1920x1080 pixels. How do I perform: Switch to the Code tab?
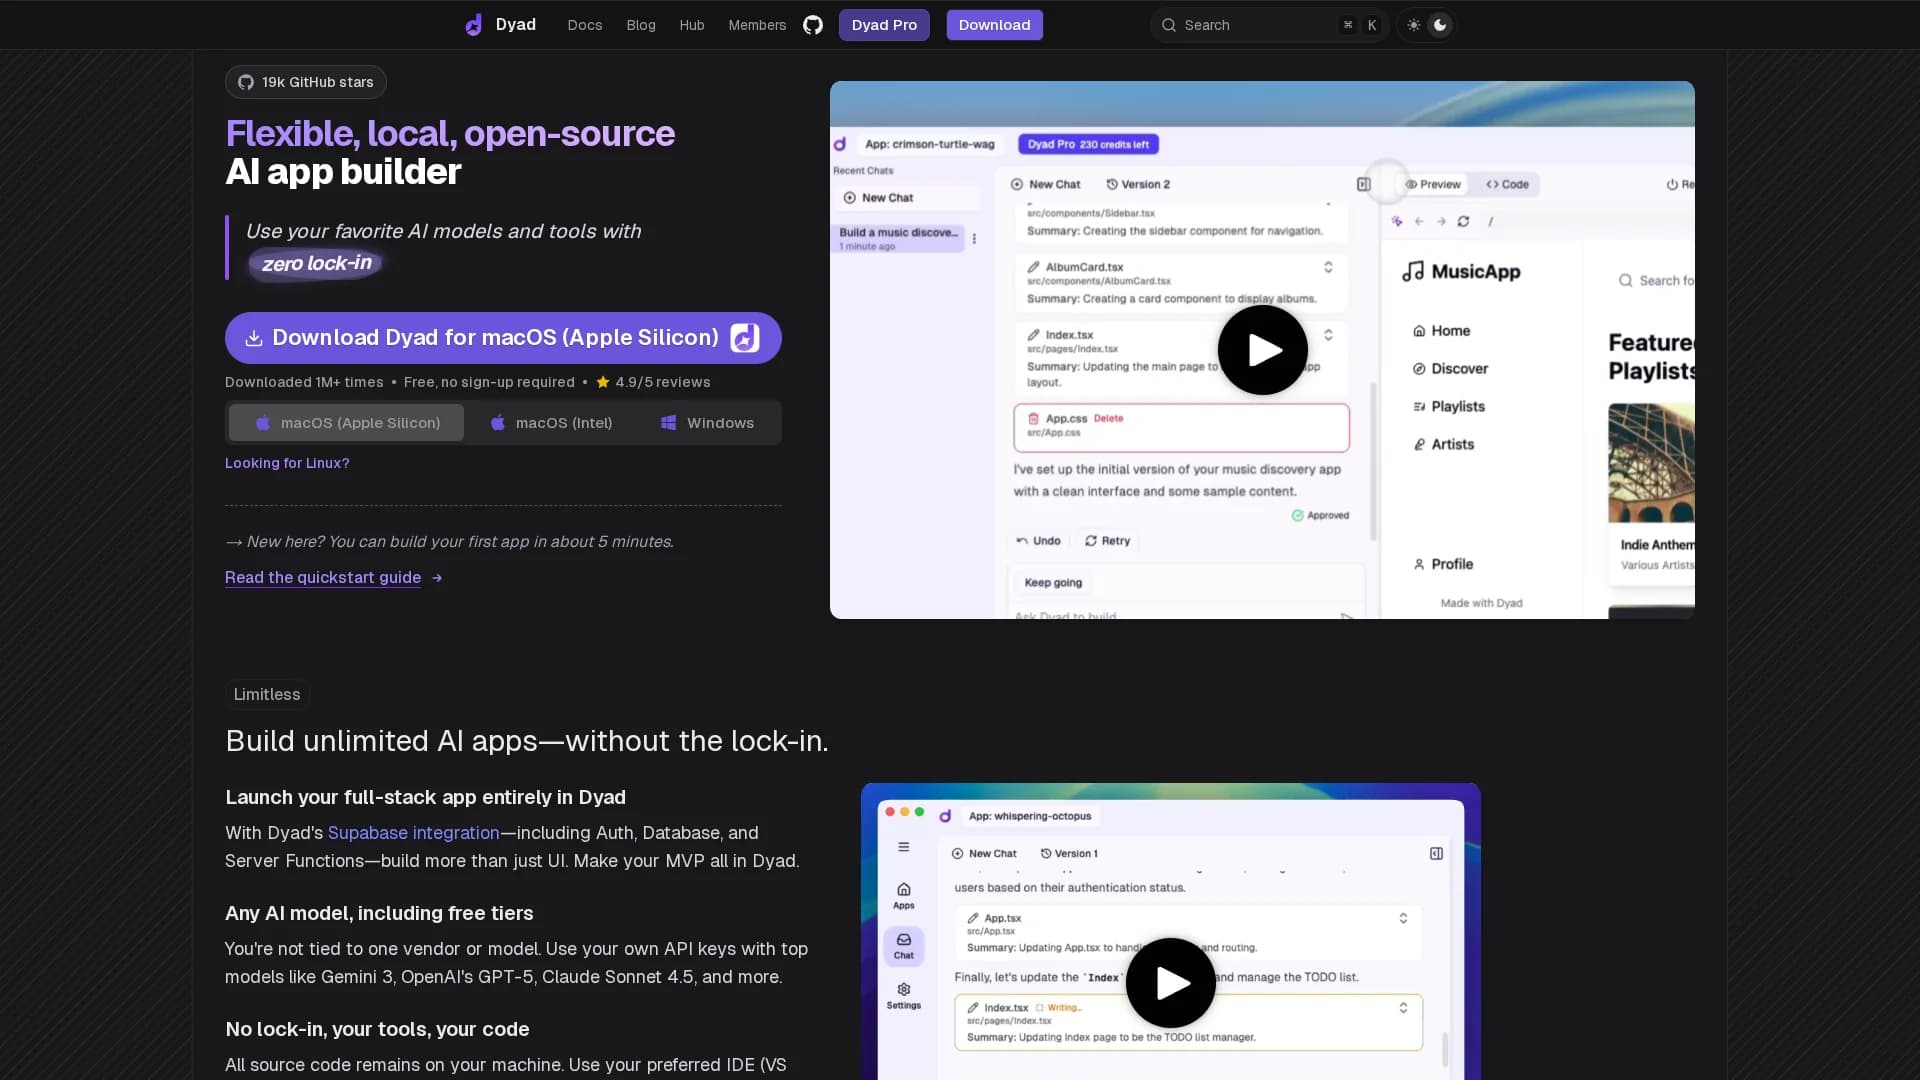[x=1507, y=184]
